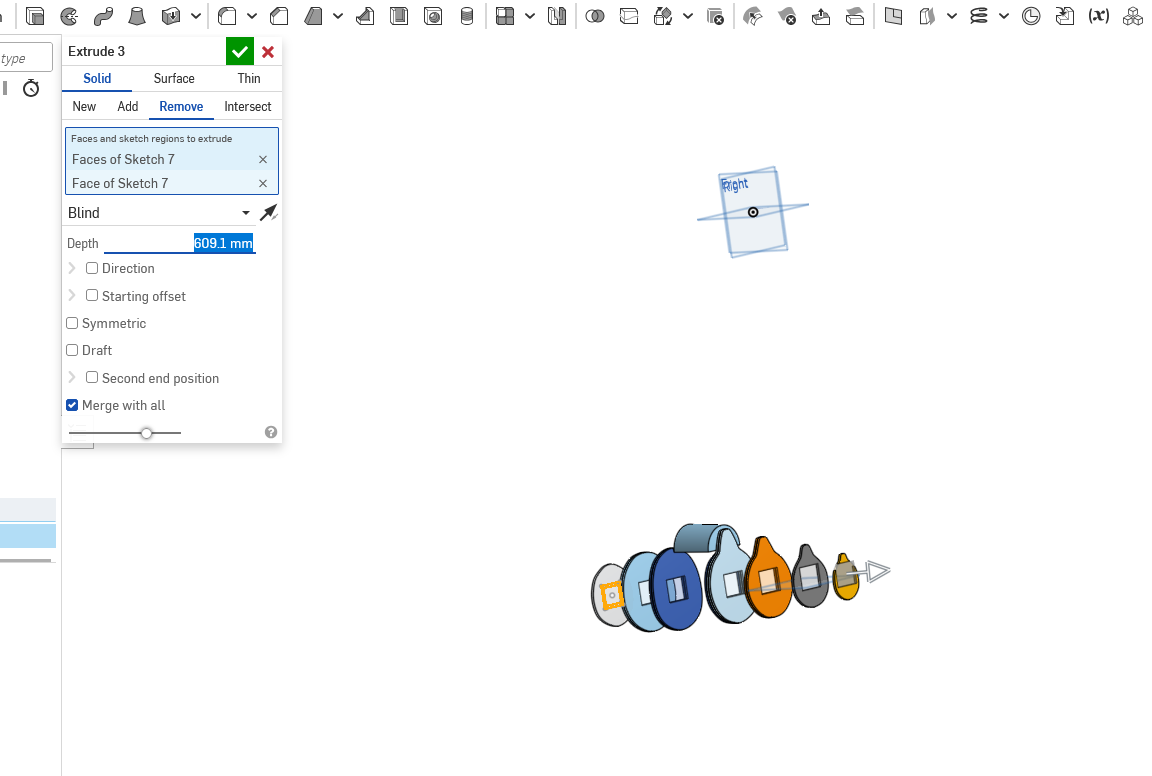Open the Draft tool dropdown arrow
The image size is (1152, 776).
tap(338, 16)
